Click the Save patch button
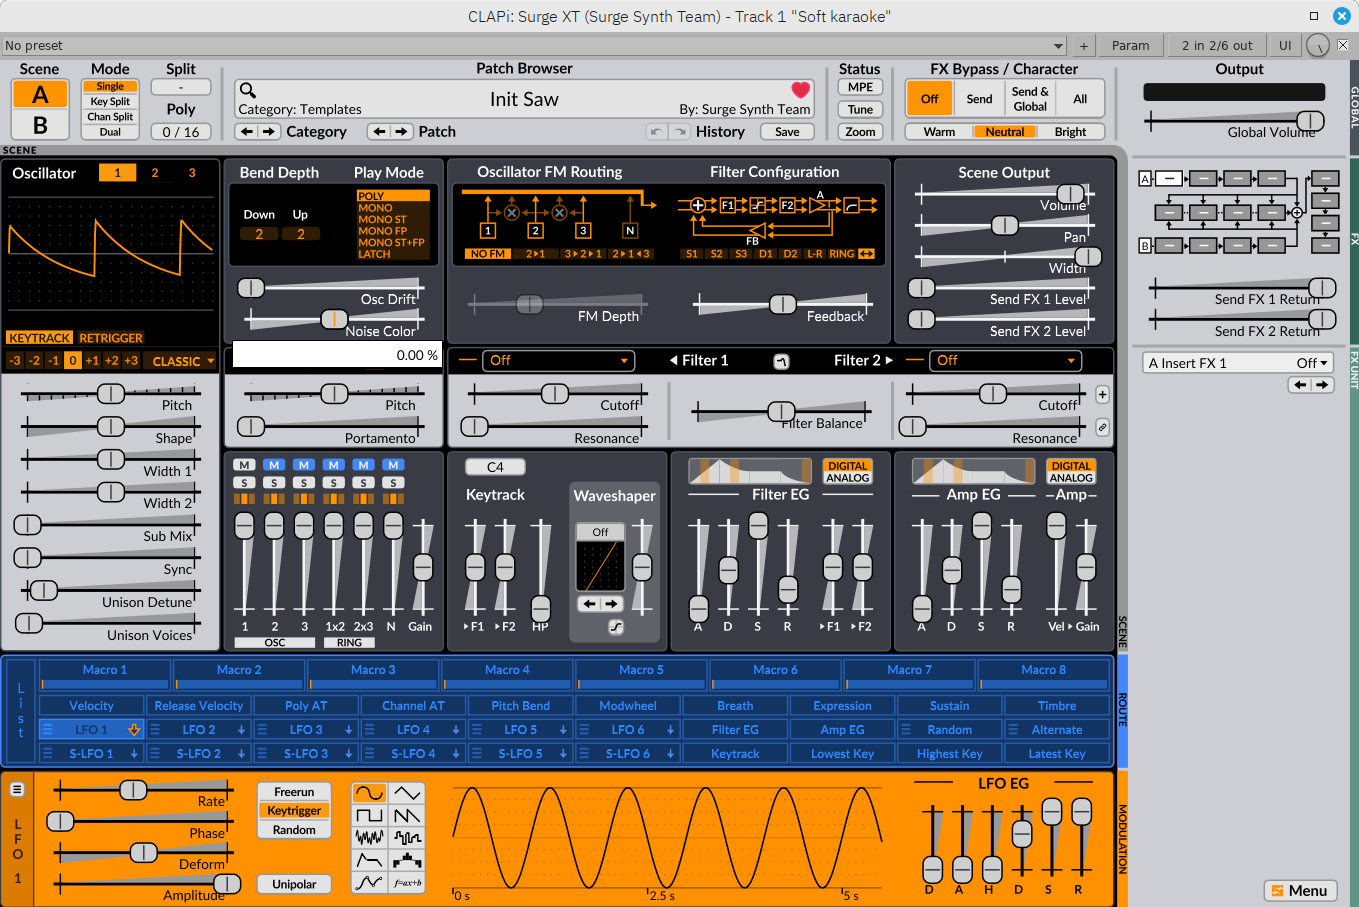Viewport: 1359px width, 907px height. pyautogui.click(x=787, y=132)
